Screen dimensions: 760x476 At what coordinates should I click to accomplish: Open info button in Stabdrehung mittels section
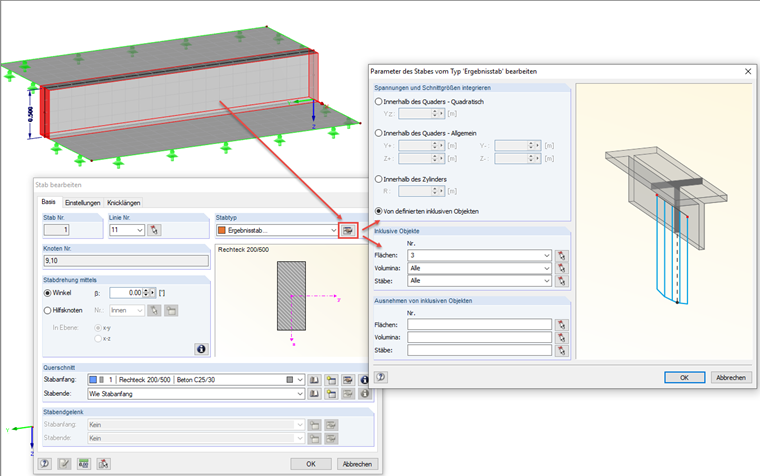(x=201, y=349)
